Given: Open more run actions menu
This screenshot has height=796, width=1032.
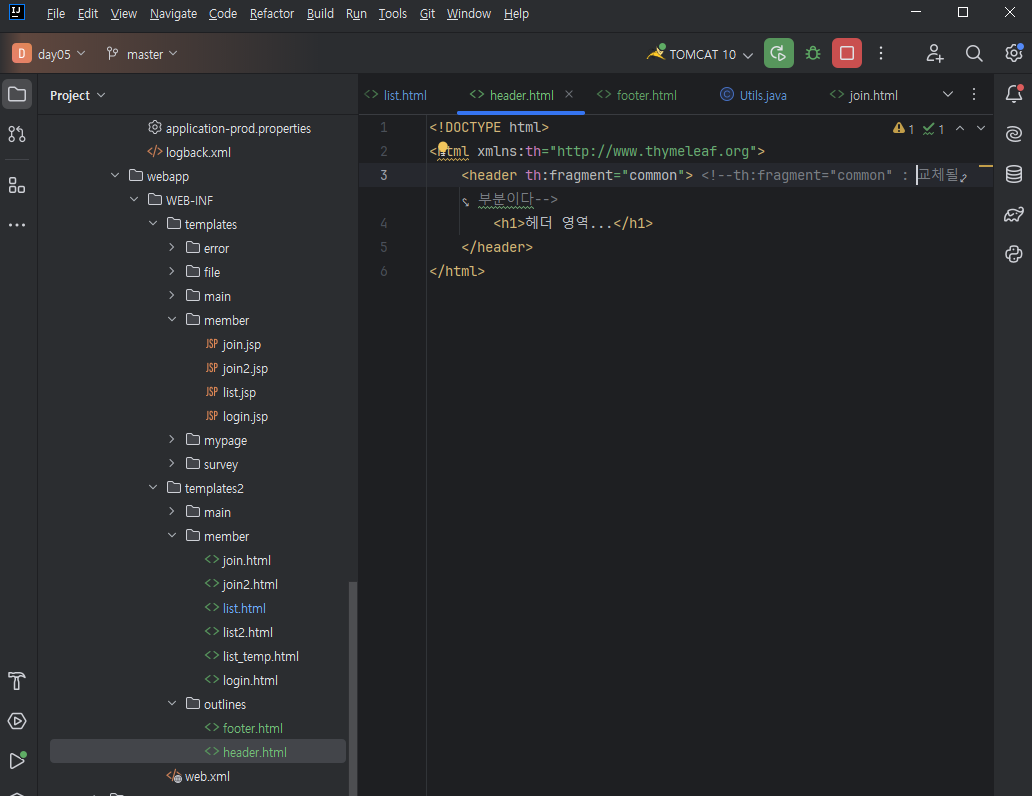Looking at the screenshot, I should 881,53.
